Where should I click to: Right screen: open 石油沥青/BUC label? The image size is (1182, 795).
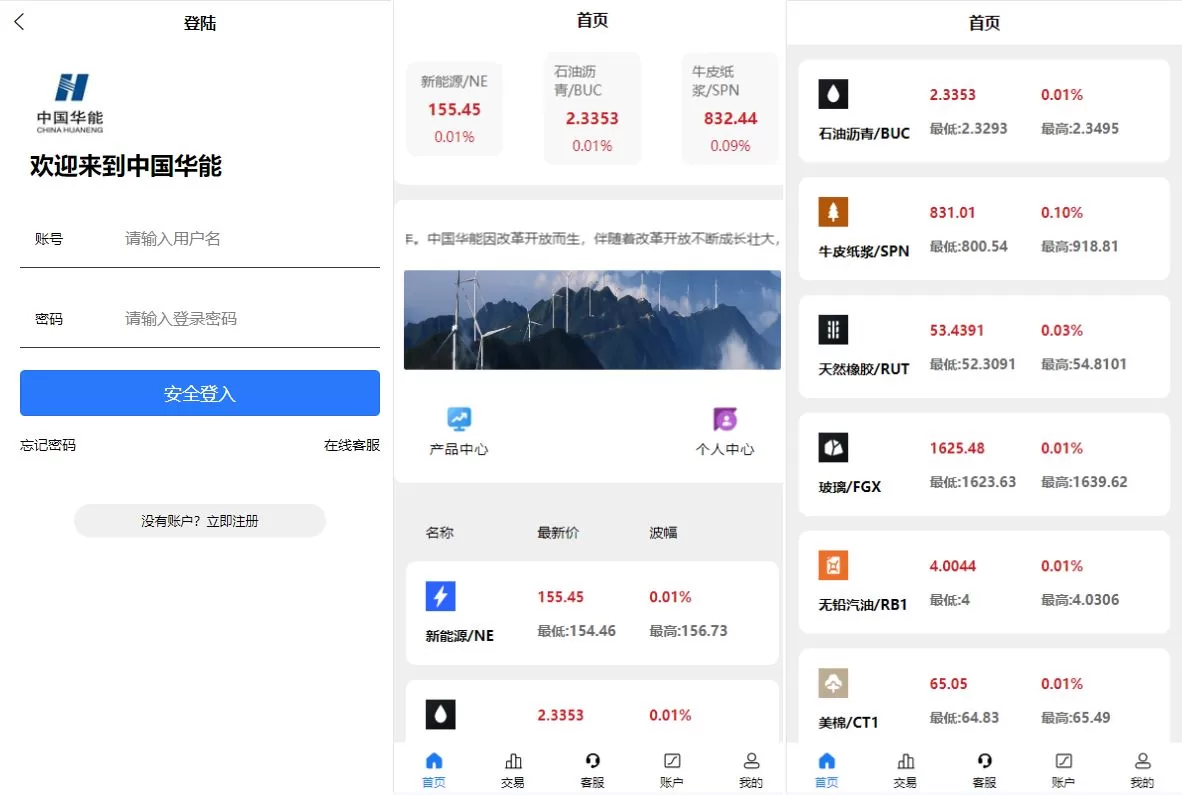pos(864,133)
